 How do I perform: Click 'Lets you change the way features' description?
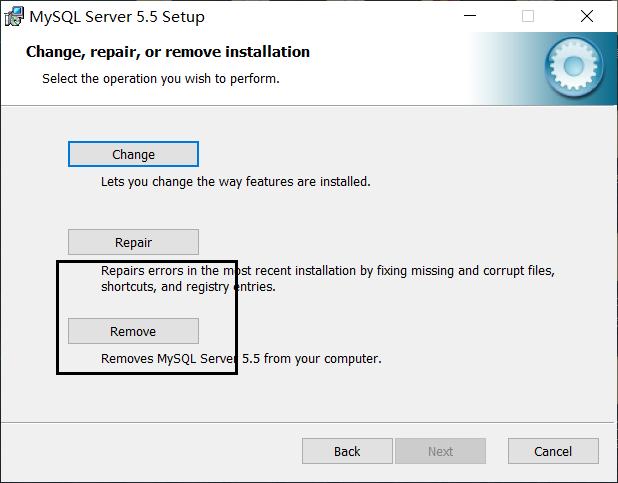(x=236, y=182)
